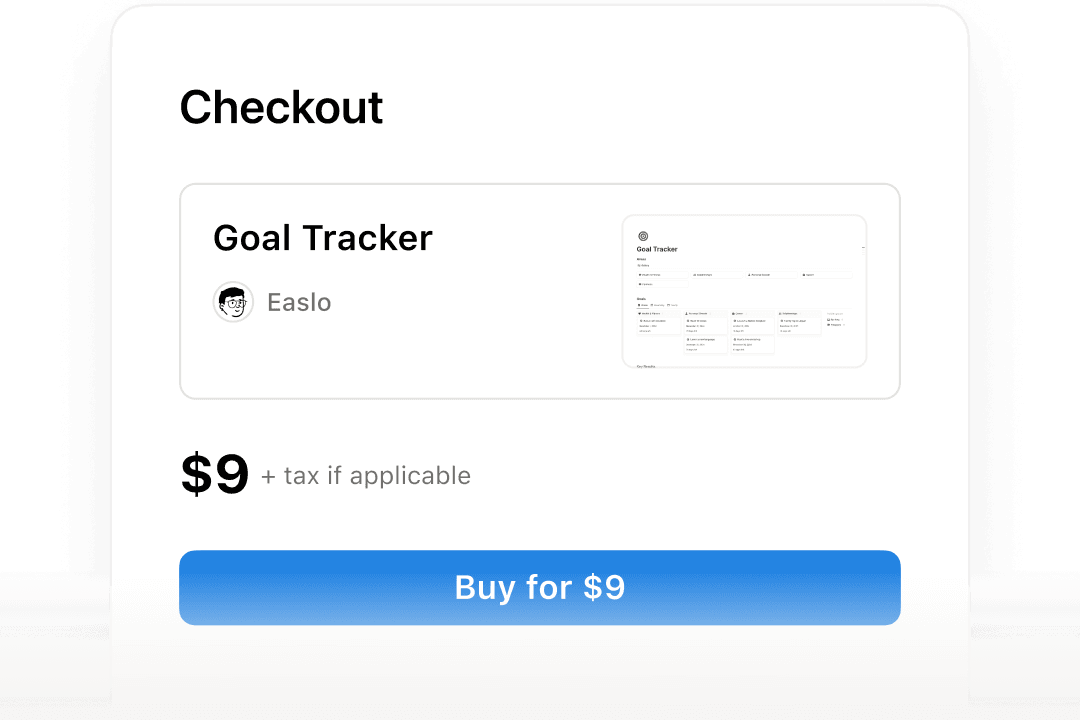This screenshot has height=720, width=1080.
Task: Click the "+ tax if applicable" note
Action: (x=366, y=476)
